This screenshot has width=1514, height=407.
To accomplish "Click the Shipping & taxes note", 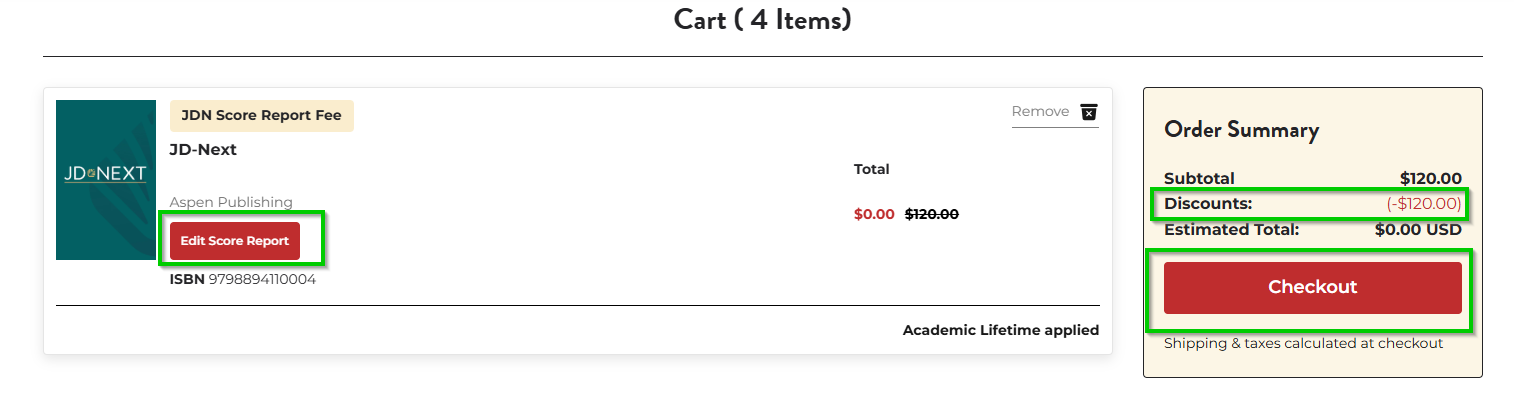I will pos(1303,343).
